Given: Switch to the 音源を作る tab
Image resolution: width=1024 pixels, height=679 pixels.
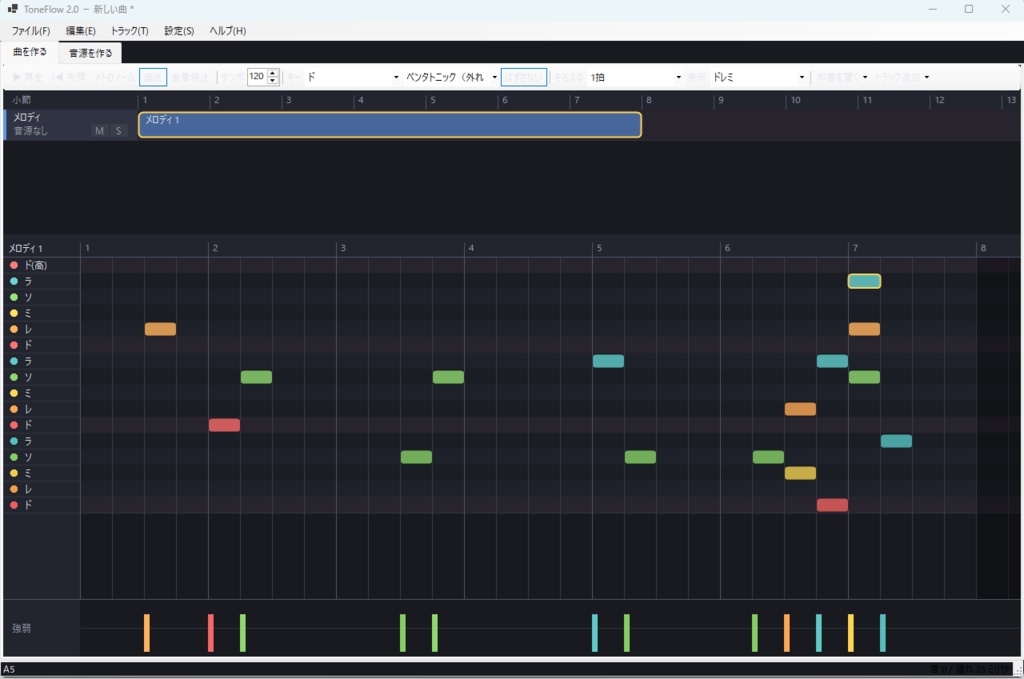Looking at the screenshot, I should (91, 53).
